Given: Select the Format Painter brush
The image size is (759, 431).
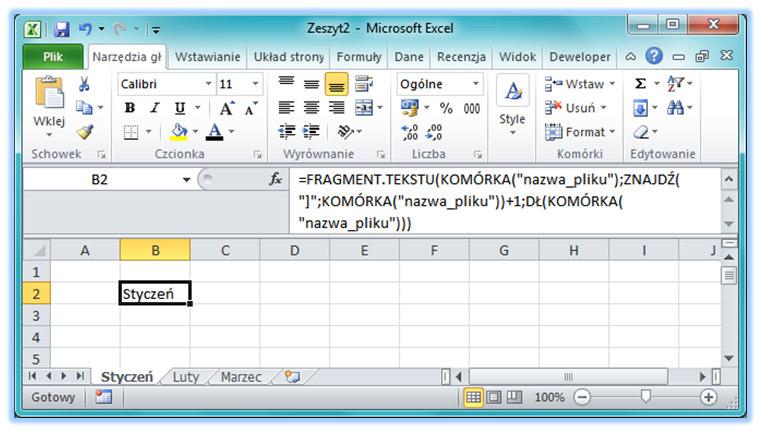Looking at the screenshot, I should tap(85, 132).
